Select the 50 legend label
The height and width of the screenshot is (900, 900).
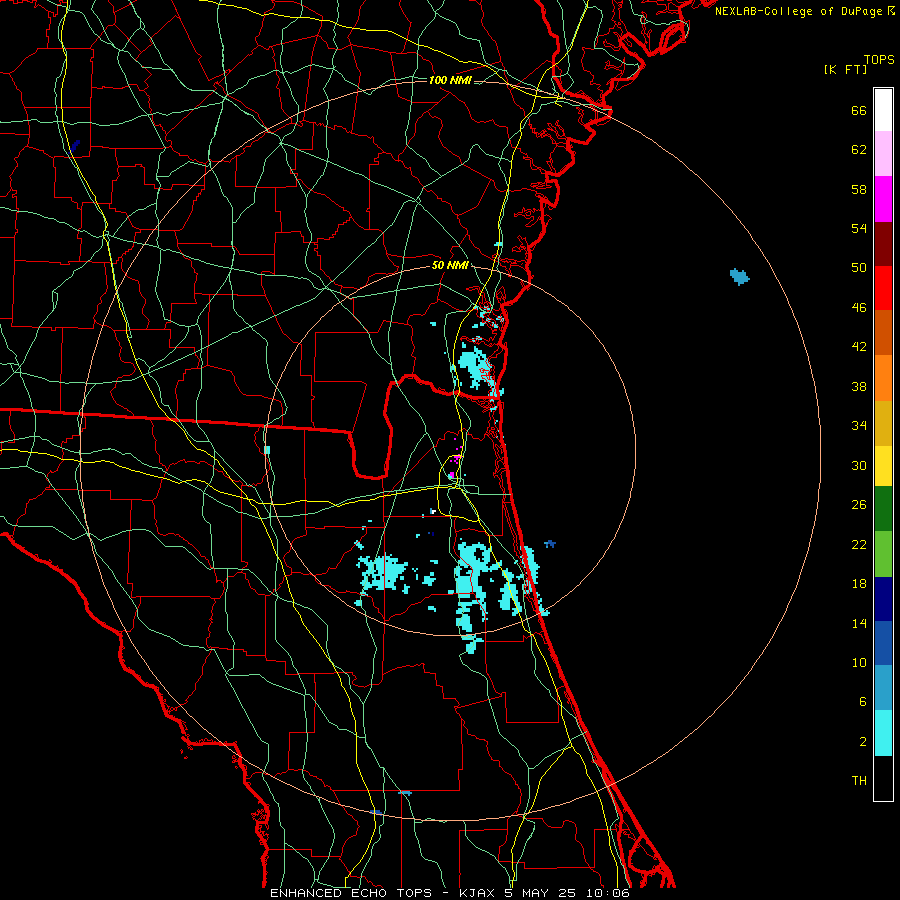[x=859, y=268]
